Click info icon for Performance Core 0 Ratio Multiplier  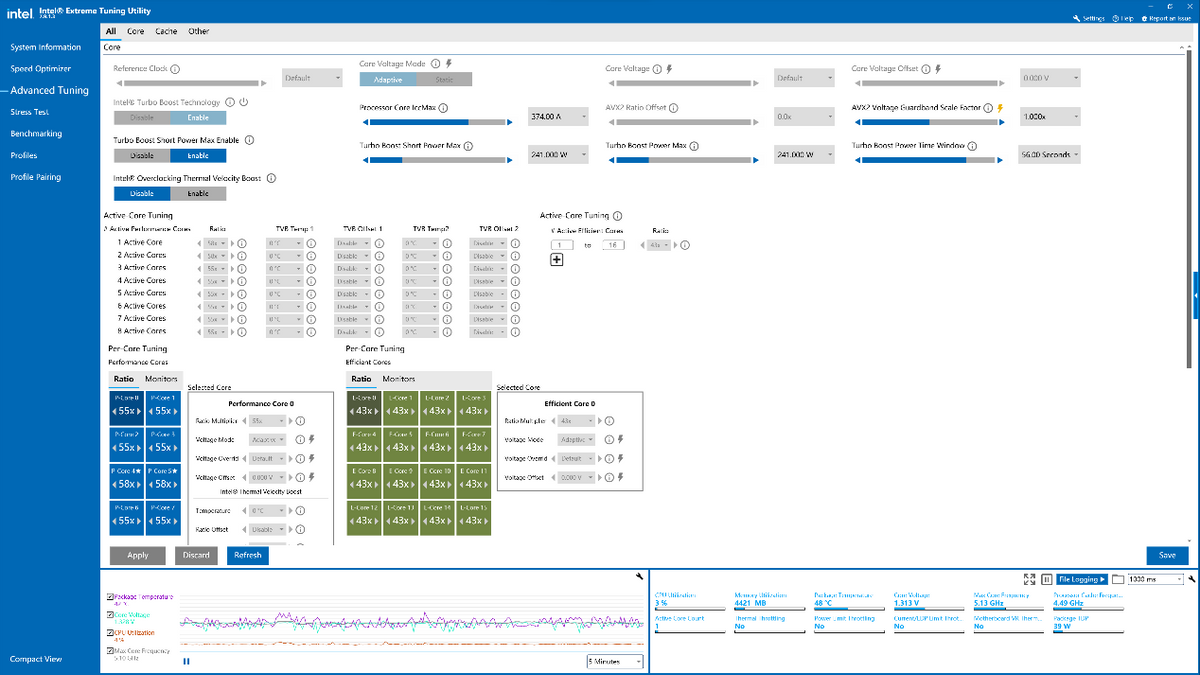point(299,421)
